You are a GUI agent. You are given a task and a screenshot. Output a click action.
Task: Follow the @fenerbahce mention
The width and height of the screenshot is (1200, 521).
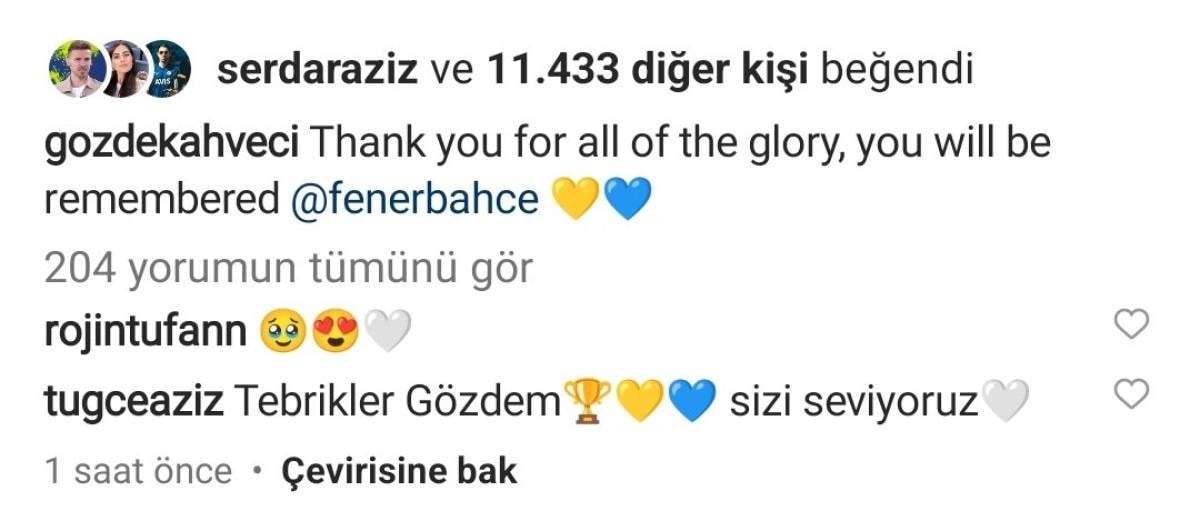(414, 201)
